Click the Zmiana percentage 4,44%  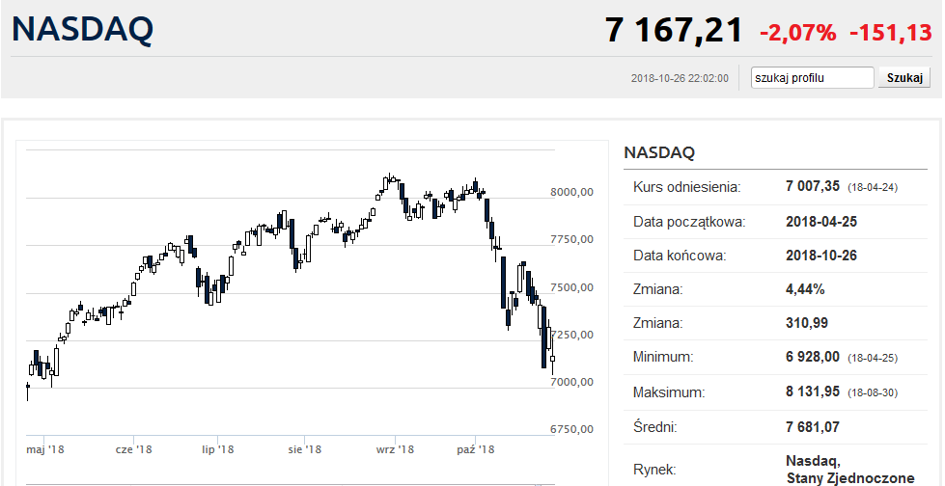coord(805,289)
